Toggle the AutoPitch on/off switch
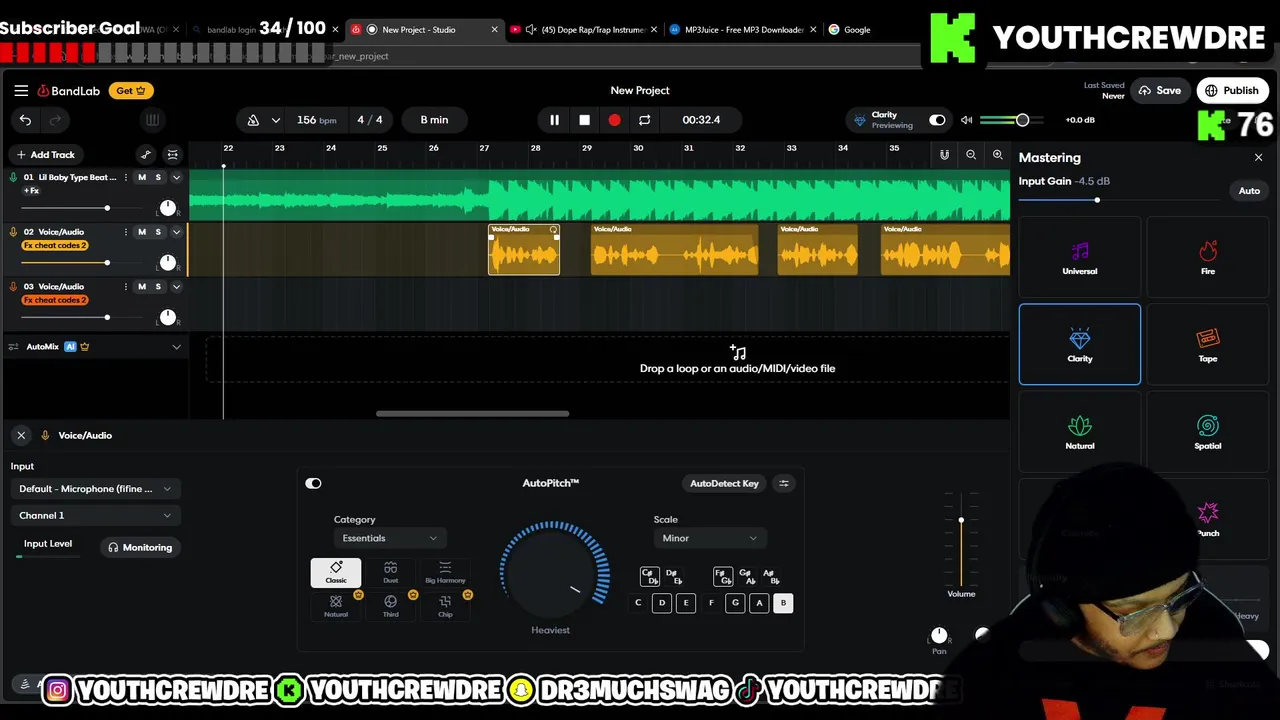The width and height of the screenshot is (1280, 720). (x=313, y=483)
